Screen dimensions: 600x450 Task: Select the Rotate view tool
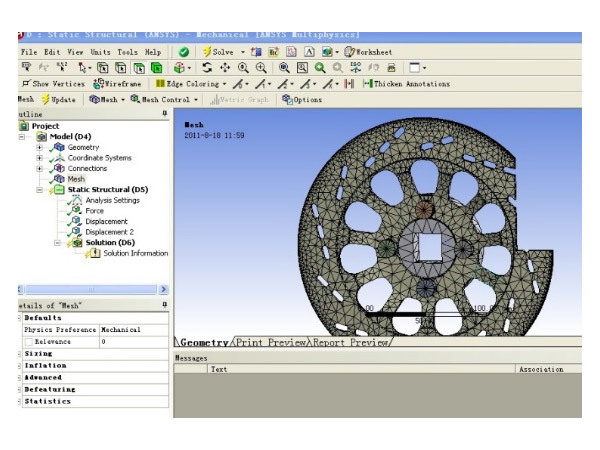tap(207, 68)
